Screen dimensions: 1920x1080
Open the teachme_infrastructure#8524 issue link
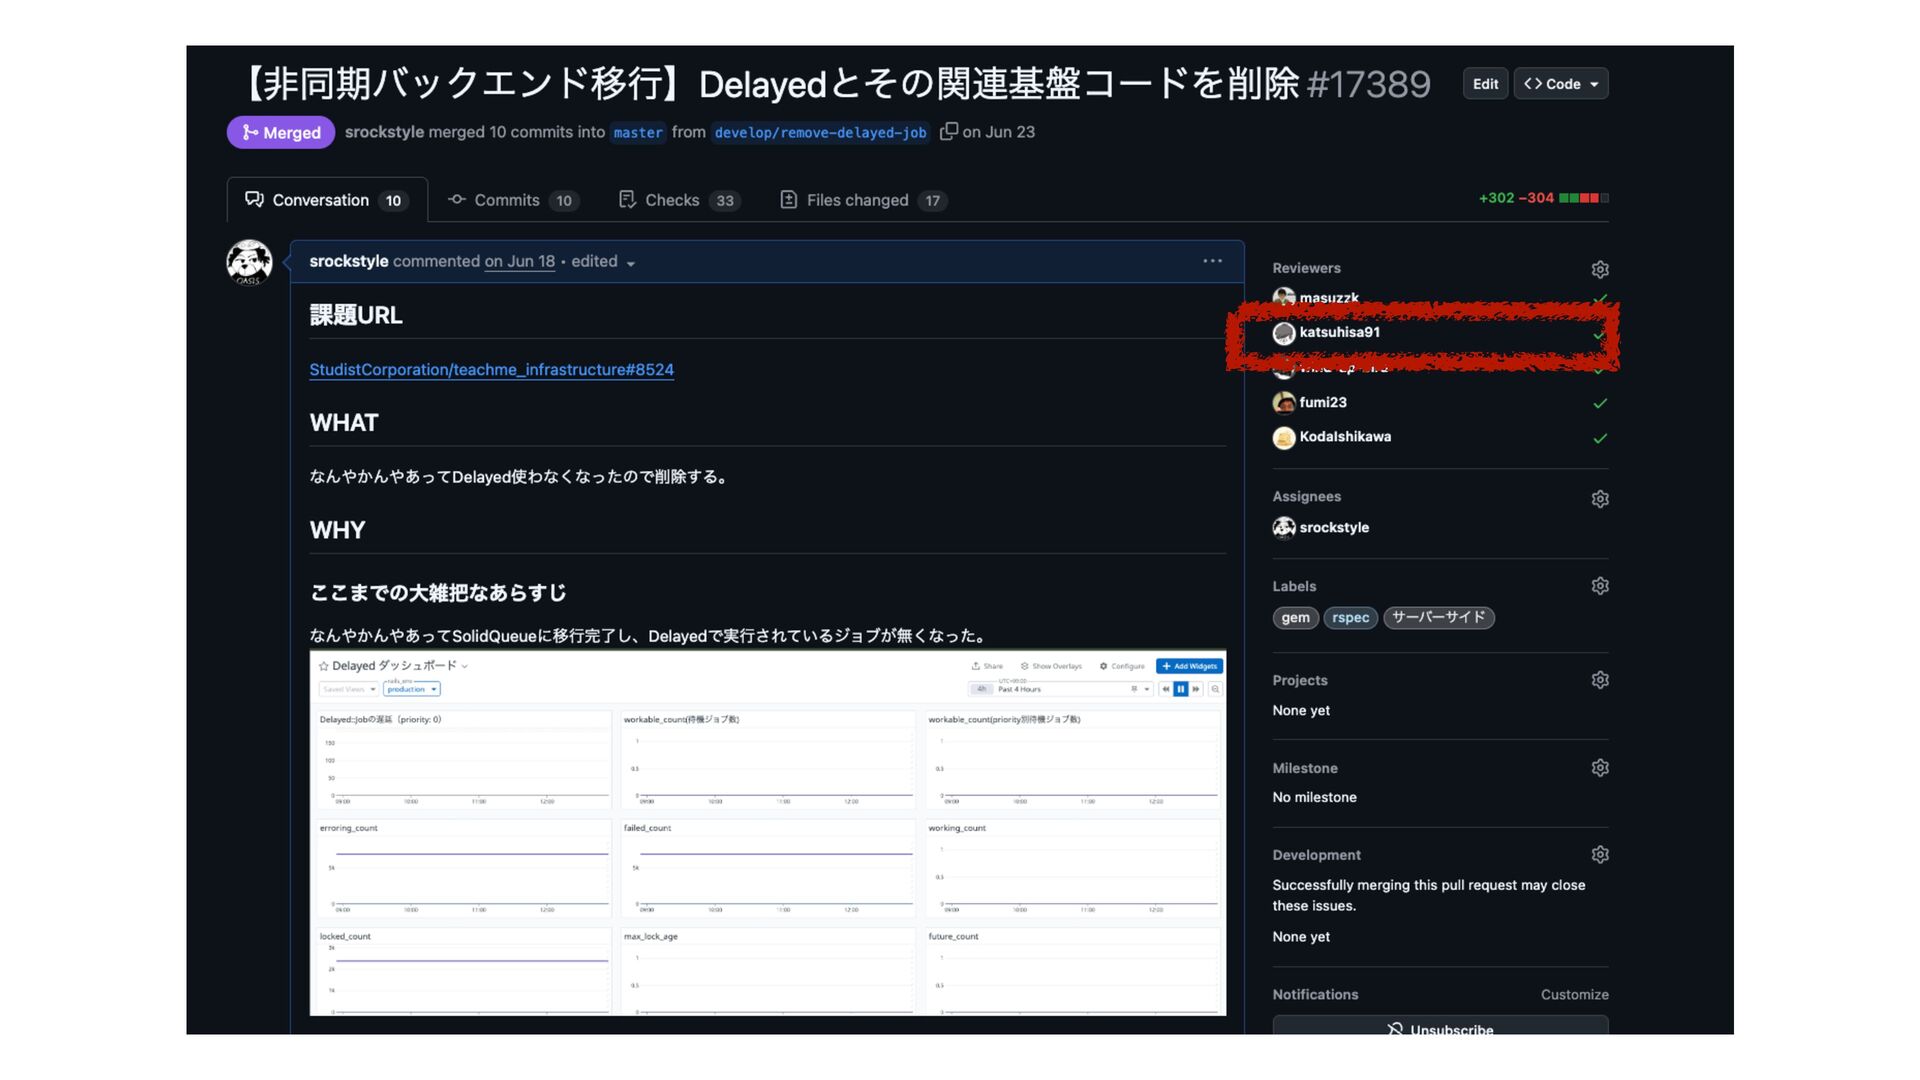click(x=491, y=370)
